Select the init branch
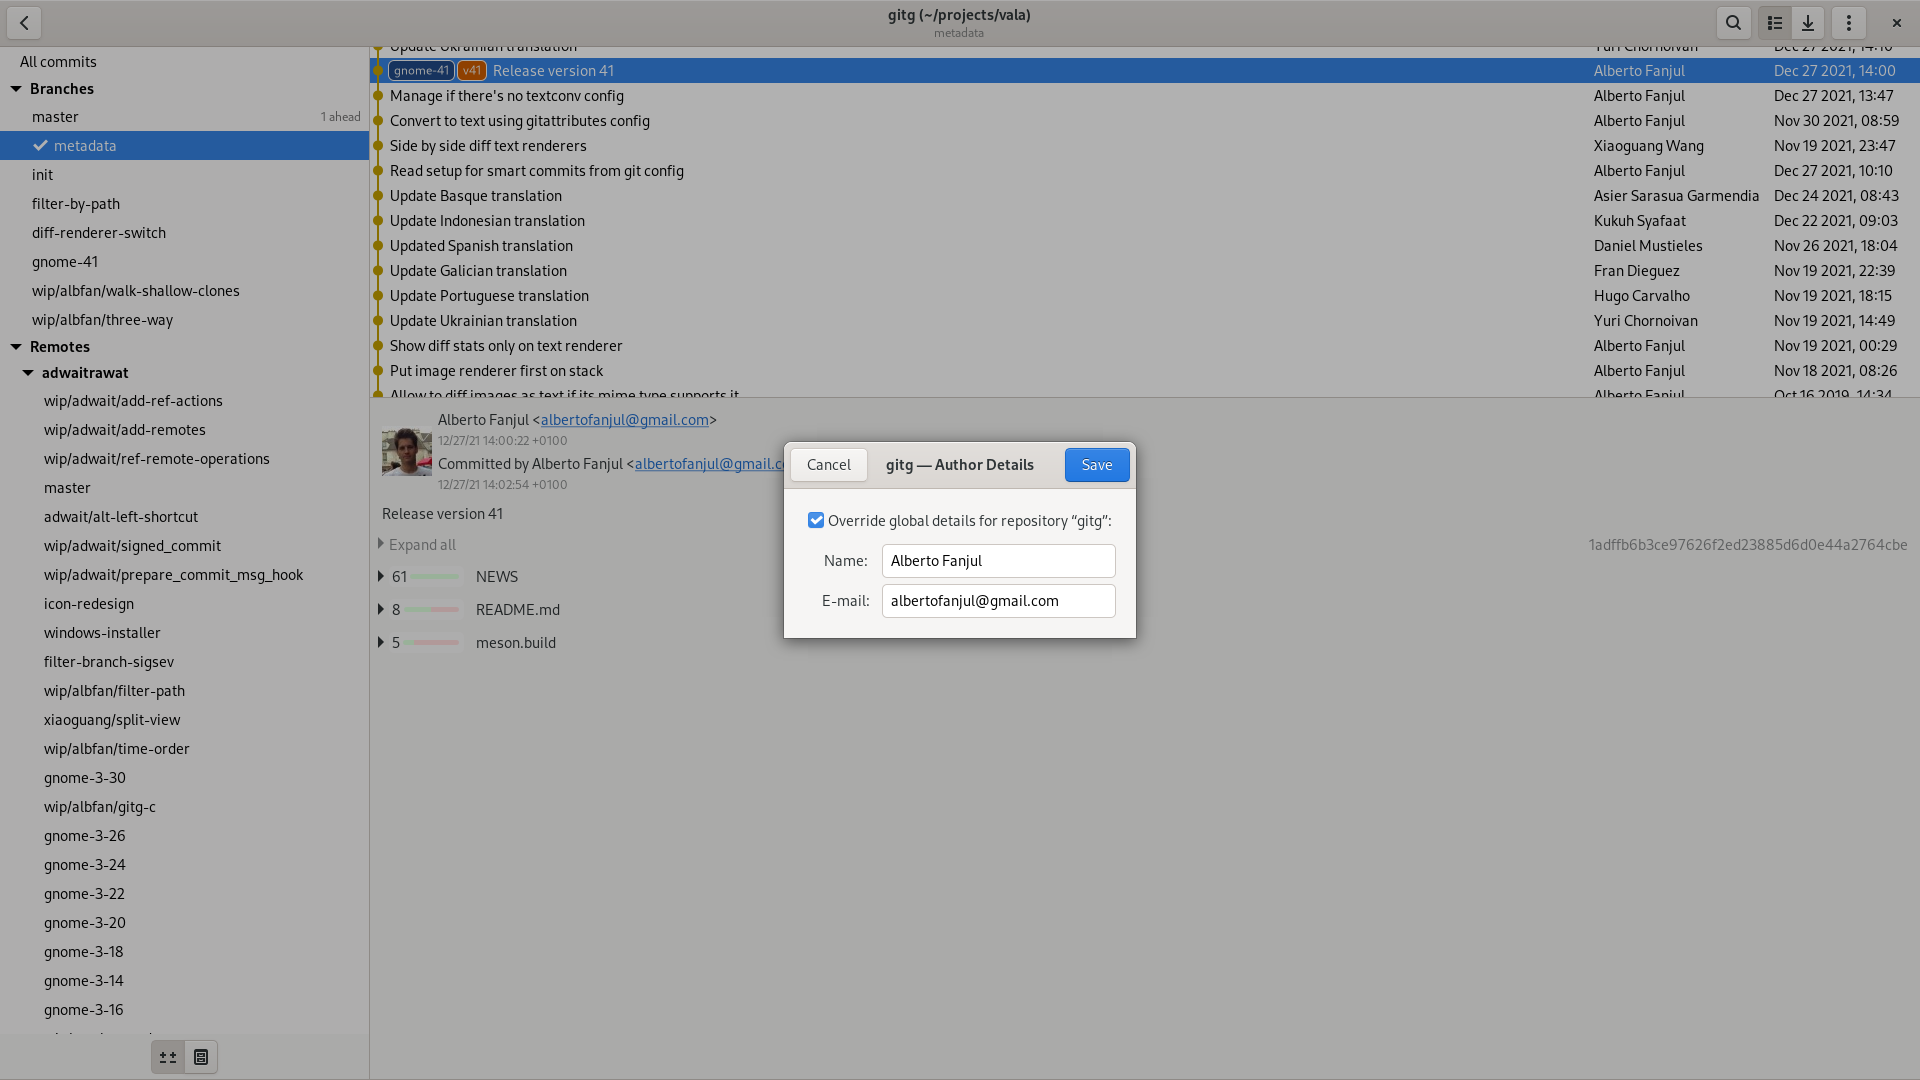This screenshot has width=1920, height=1080. (185, 175)
